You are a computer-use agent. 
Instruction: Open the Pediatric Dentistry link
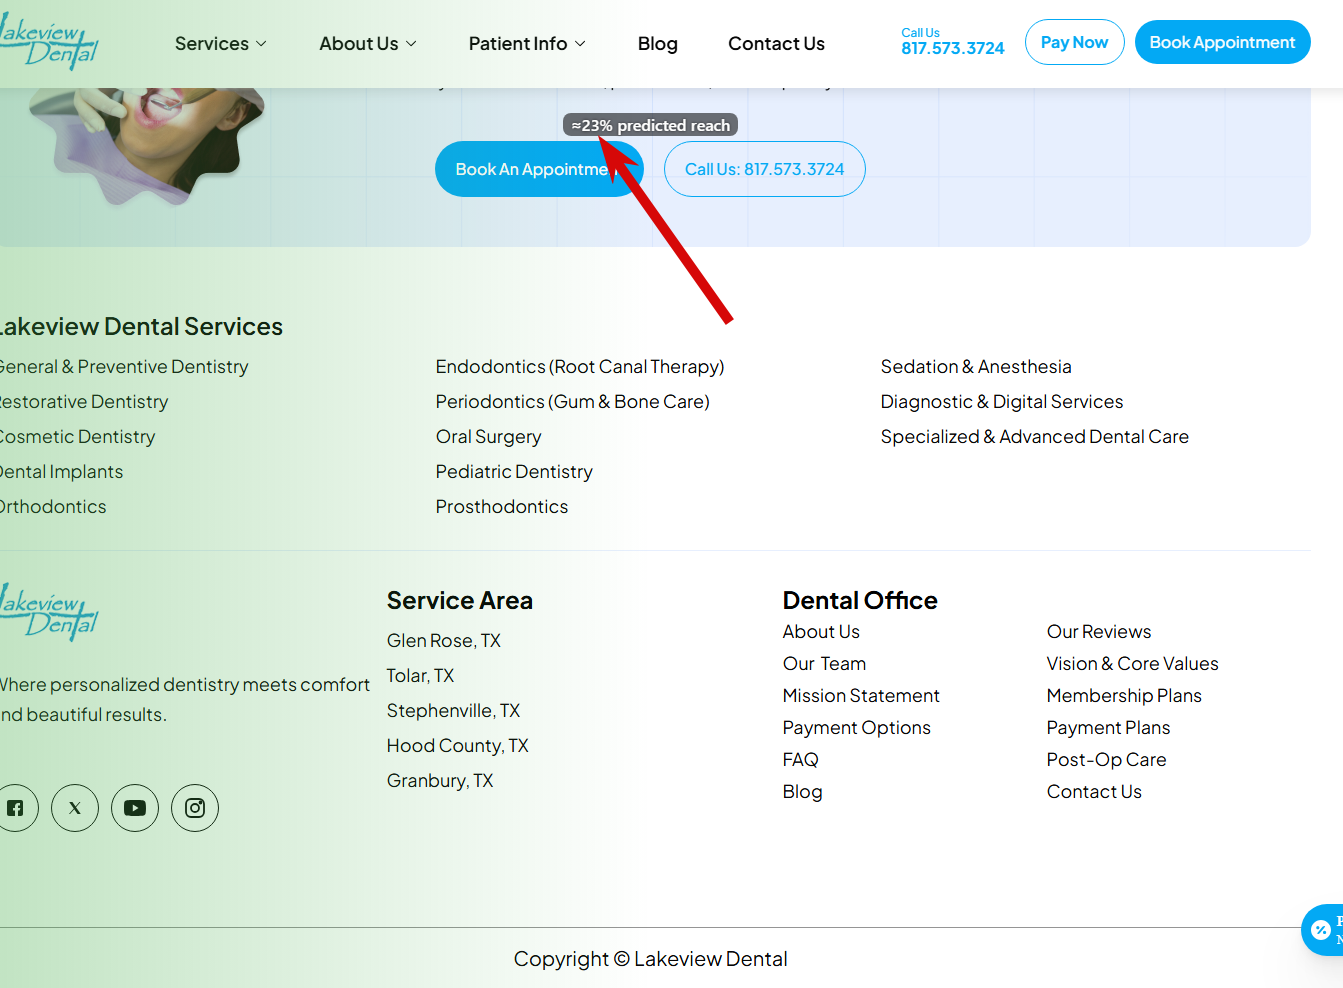click(514, 472)
